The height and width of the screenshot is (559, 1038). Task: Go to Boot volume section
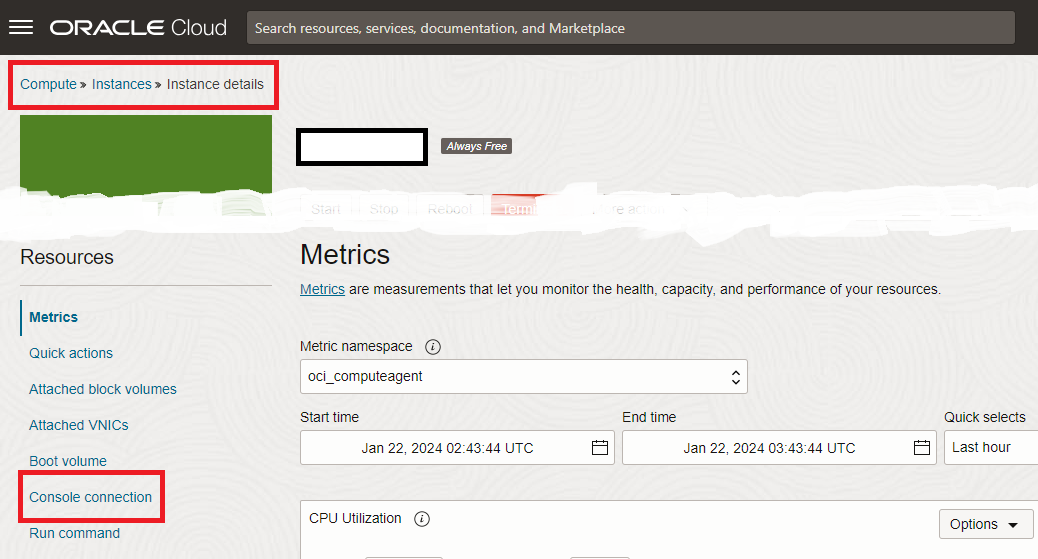coord(68,461)
